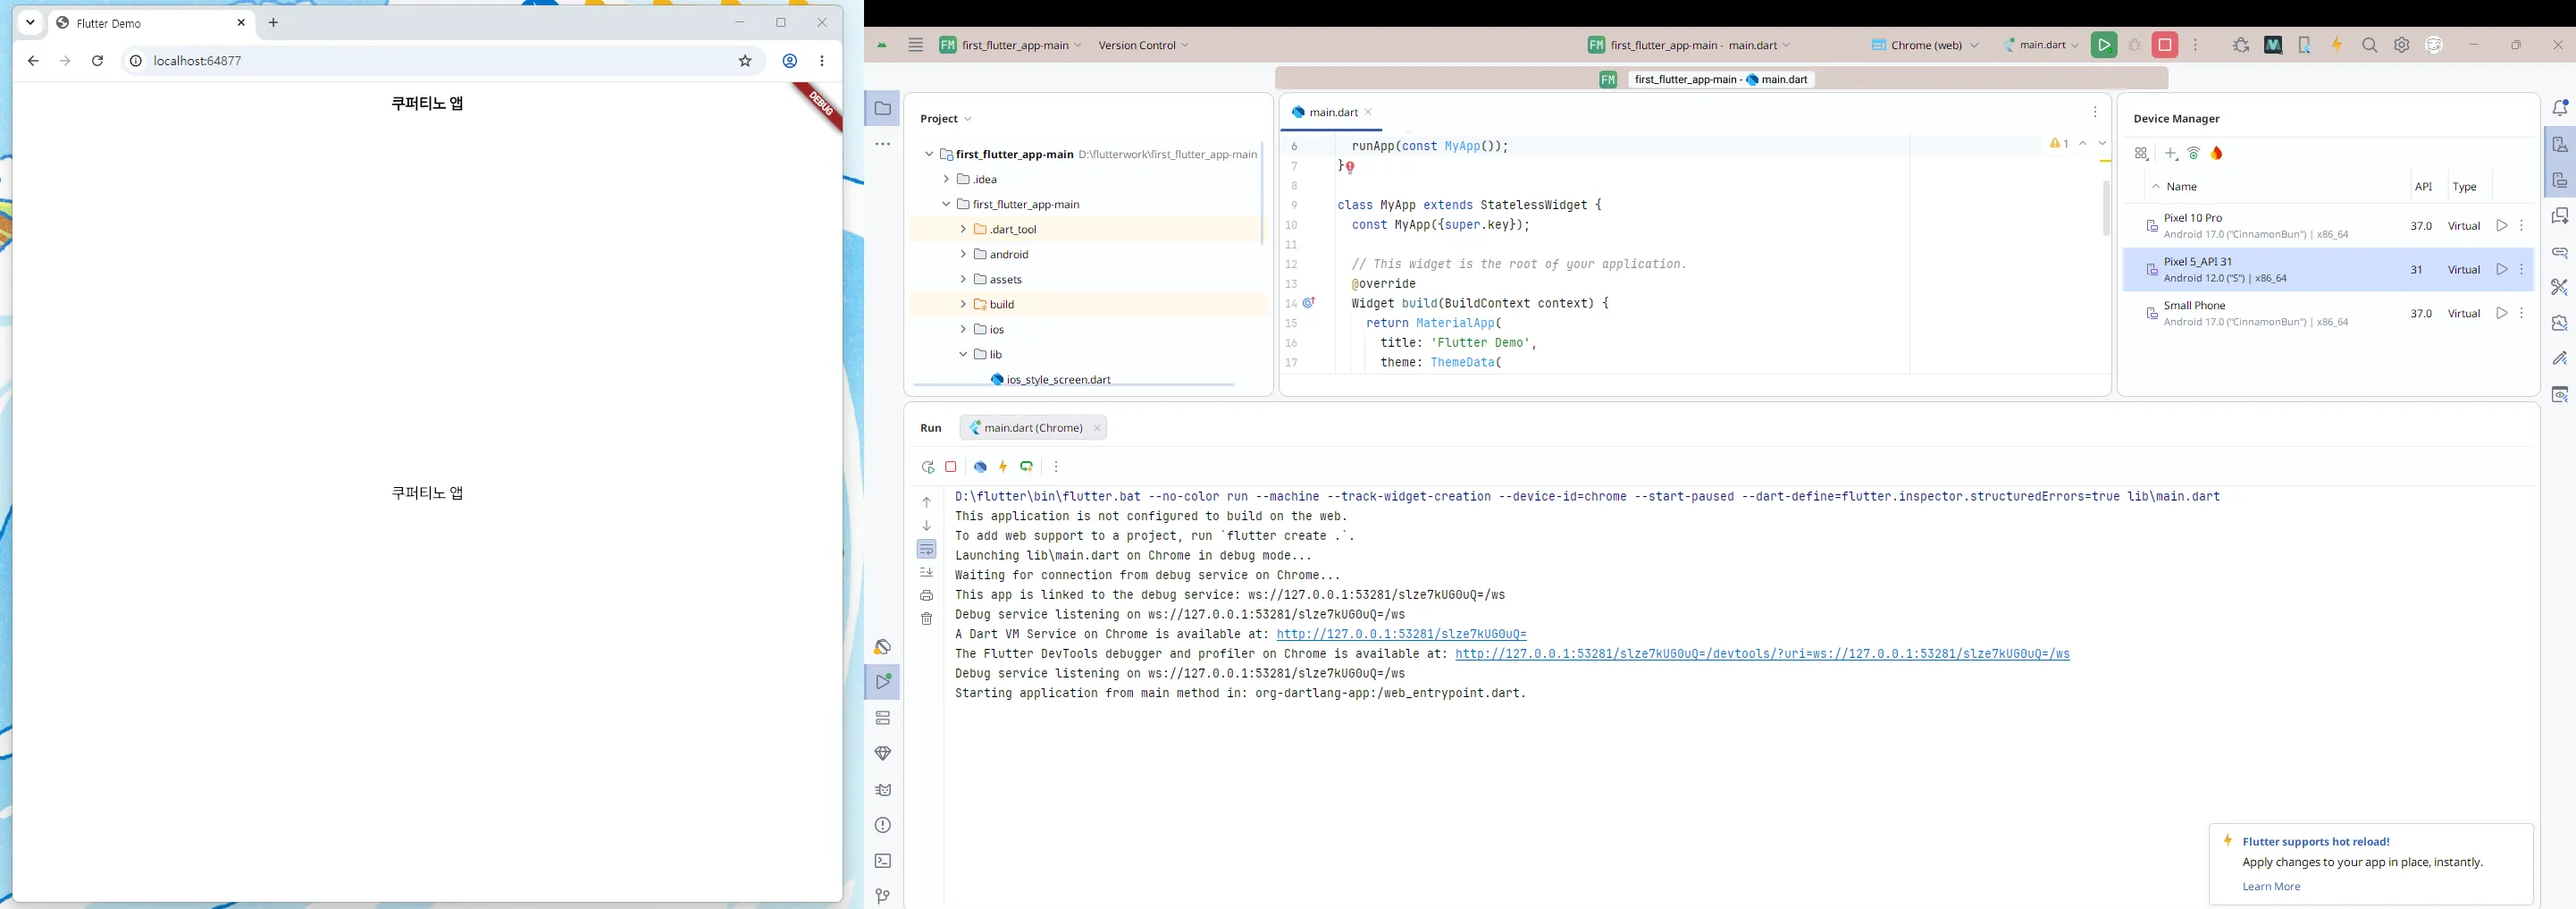Toggle soft-wrap in Run console
Viewport: 2576px width, 909px height.
pos(927,549)
